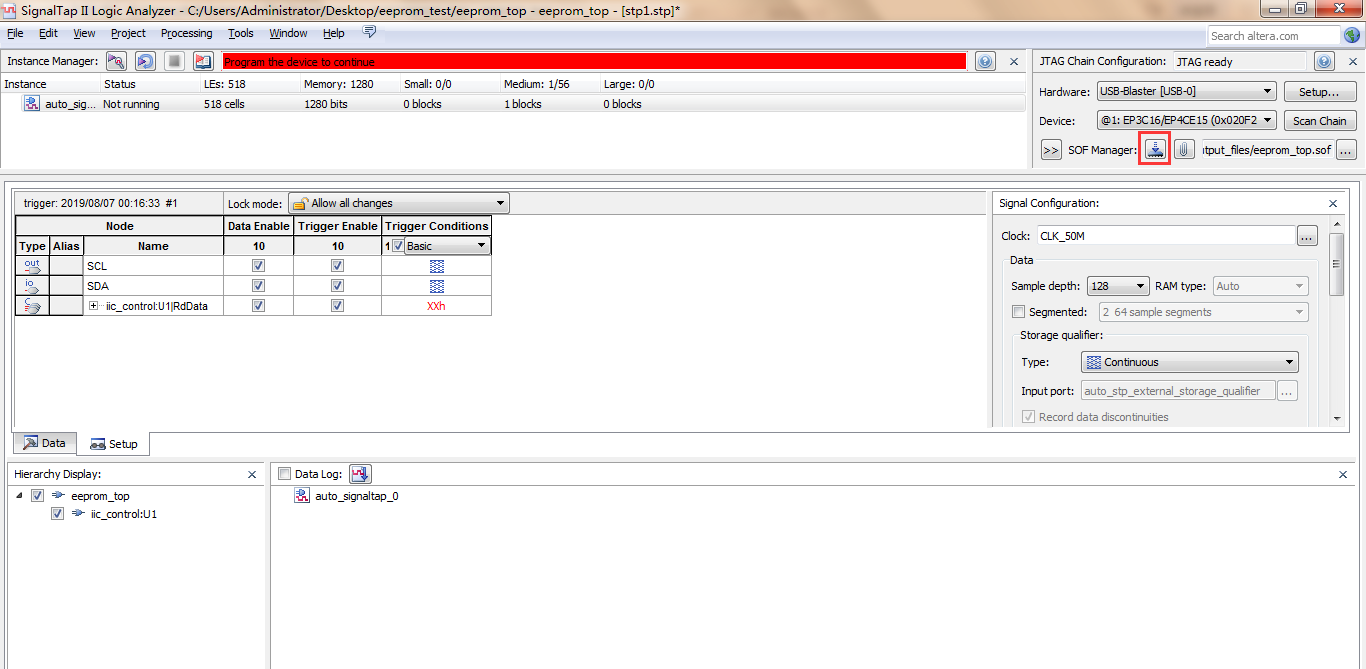Open Storage qualifier Type Continuous dropdown
1366x669 pixels.
(1190, 362)
